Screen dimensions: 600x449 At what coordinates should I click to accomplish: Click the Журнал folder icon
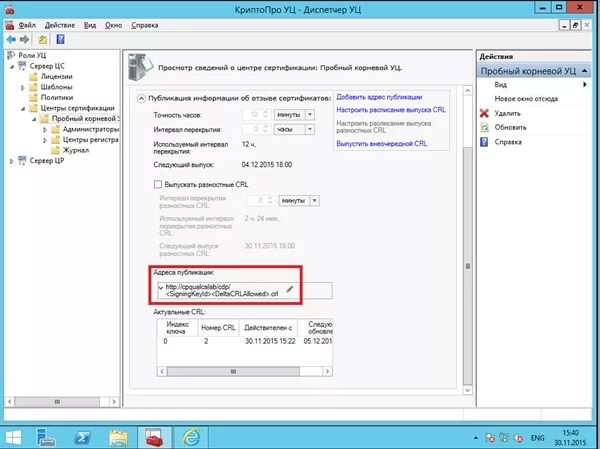(56, 150)
